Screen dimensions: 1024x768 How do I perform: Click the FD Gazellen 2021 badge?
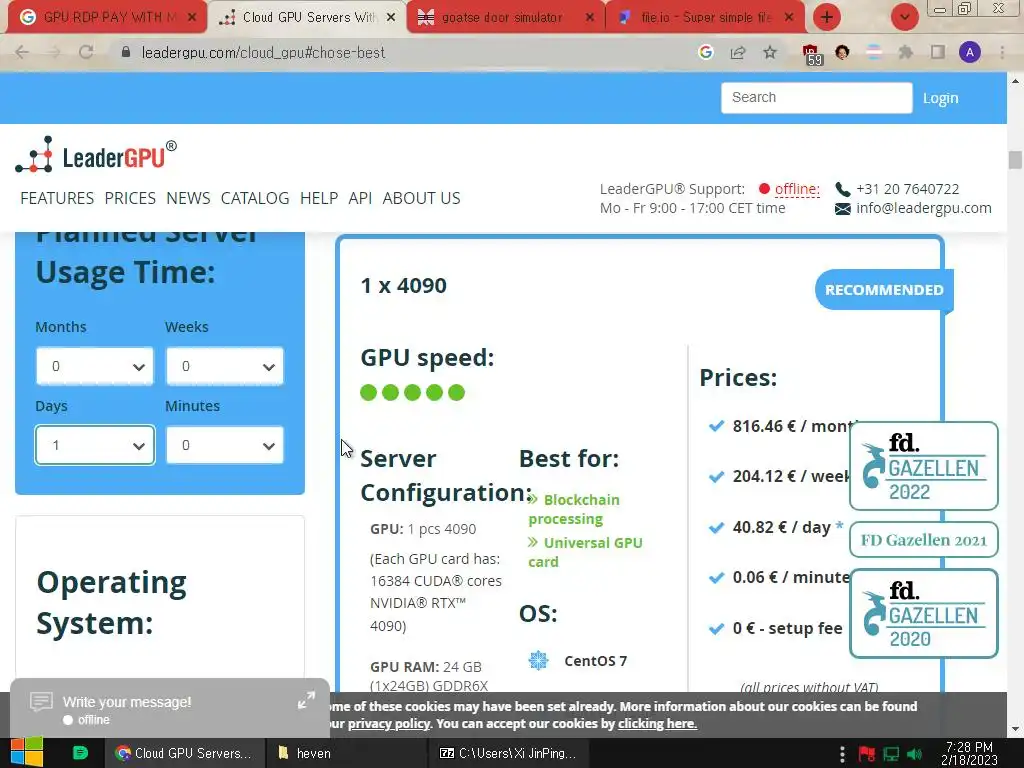click(x=923, y=540)
